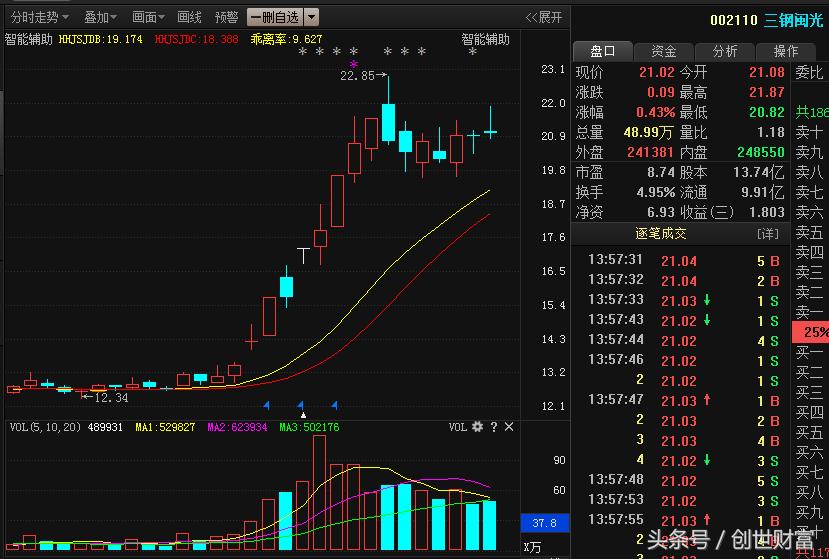Switch to the 分析 tab
The image size is (829, 559).
point(725,51)
